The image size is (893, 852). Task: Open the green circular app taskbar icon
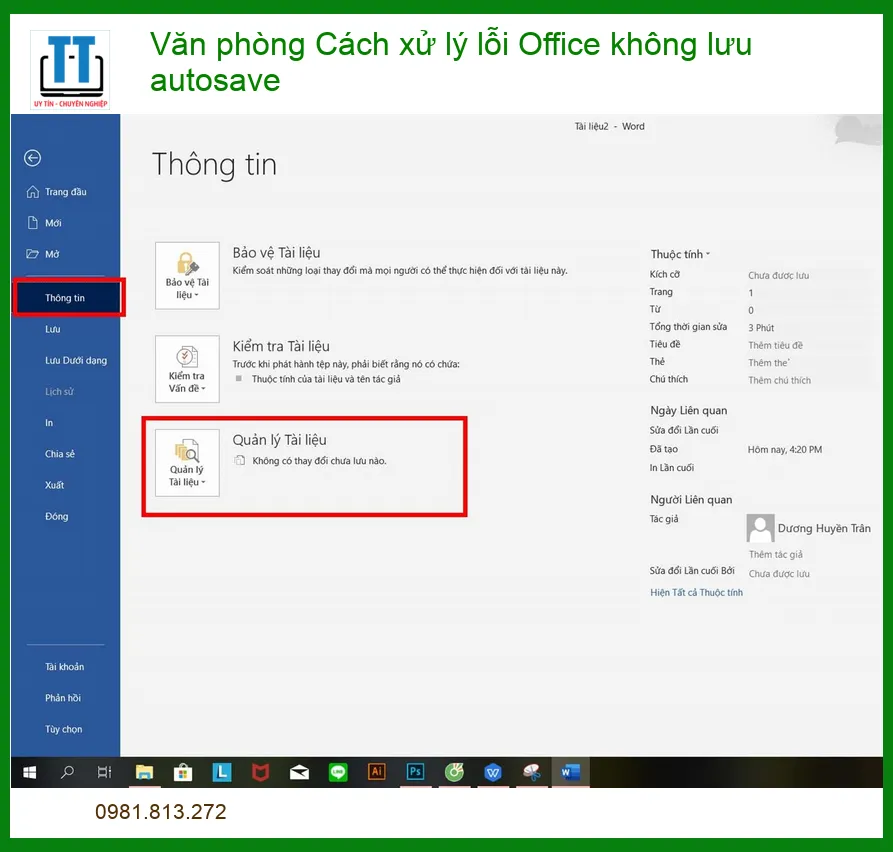coord(454,772)
